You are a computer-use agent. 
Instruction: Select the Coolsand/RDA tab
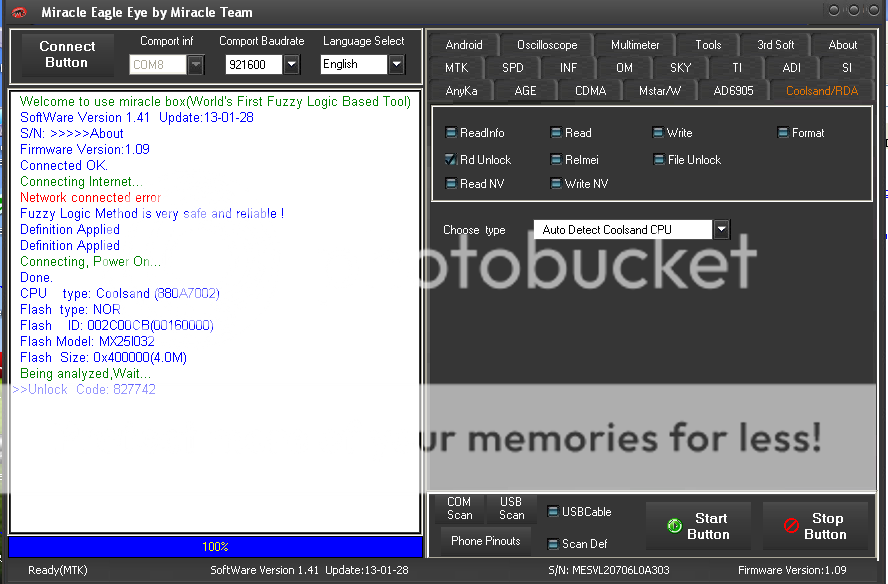click(822, 91)
